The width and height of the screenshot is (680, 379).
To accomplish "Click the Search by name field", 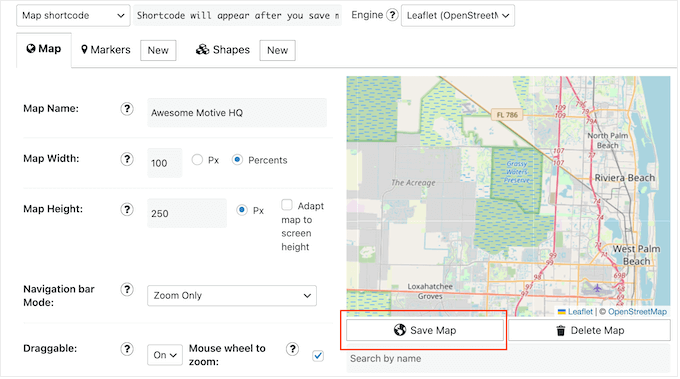I will 508,359.
